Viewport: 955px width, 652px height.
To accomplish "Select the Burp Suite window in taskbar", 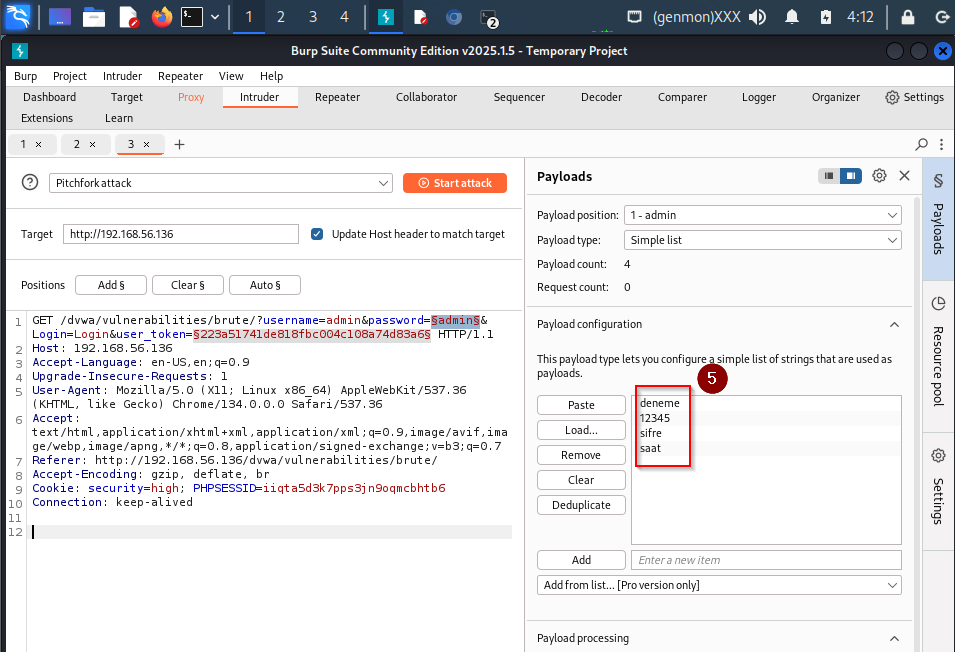I will click(x=386, y=17).
